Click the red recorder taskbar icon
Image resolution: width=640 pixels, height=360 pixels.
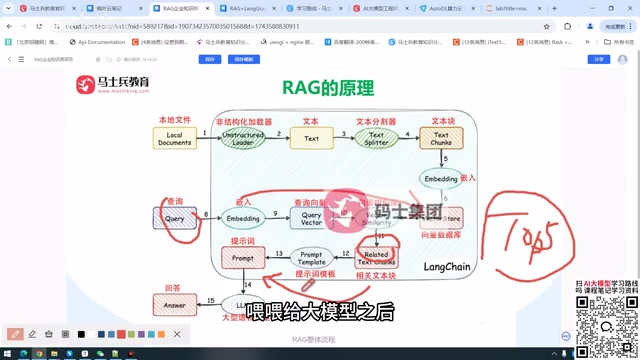click(131, 353)
